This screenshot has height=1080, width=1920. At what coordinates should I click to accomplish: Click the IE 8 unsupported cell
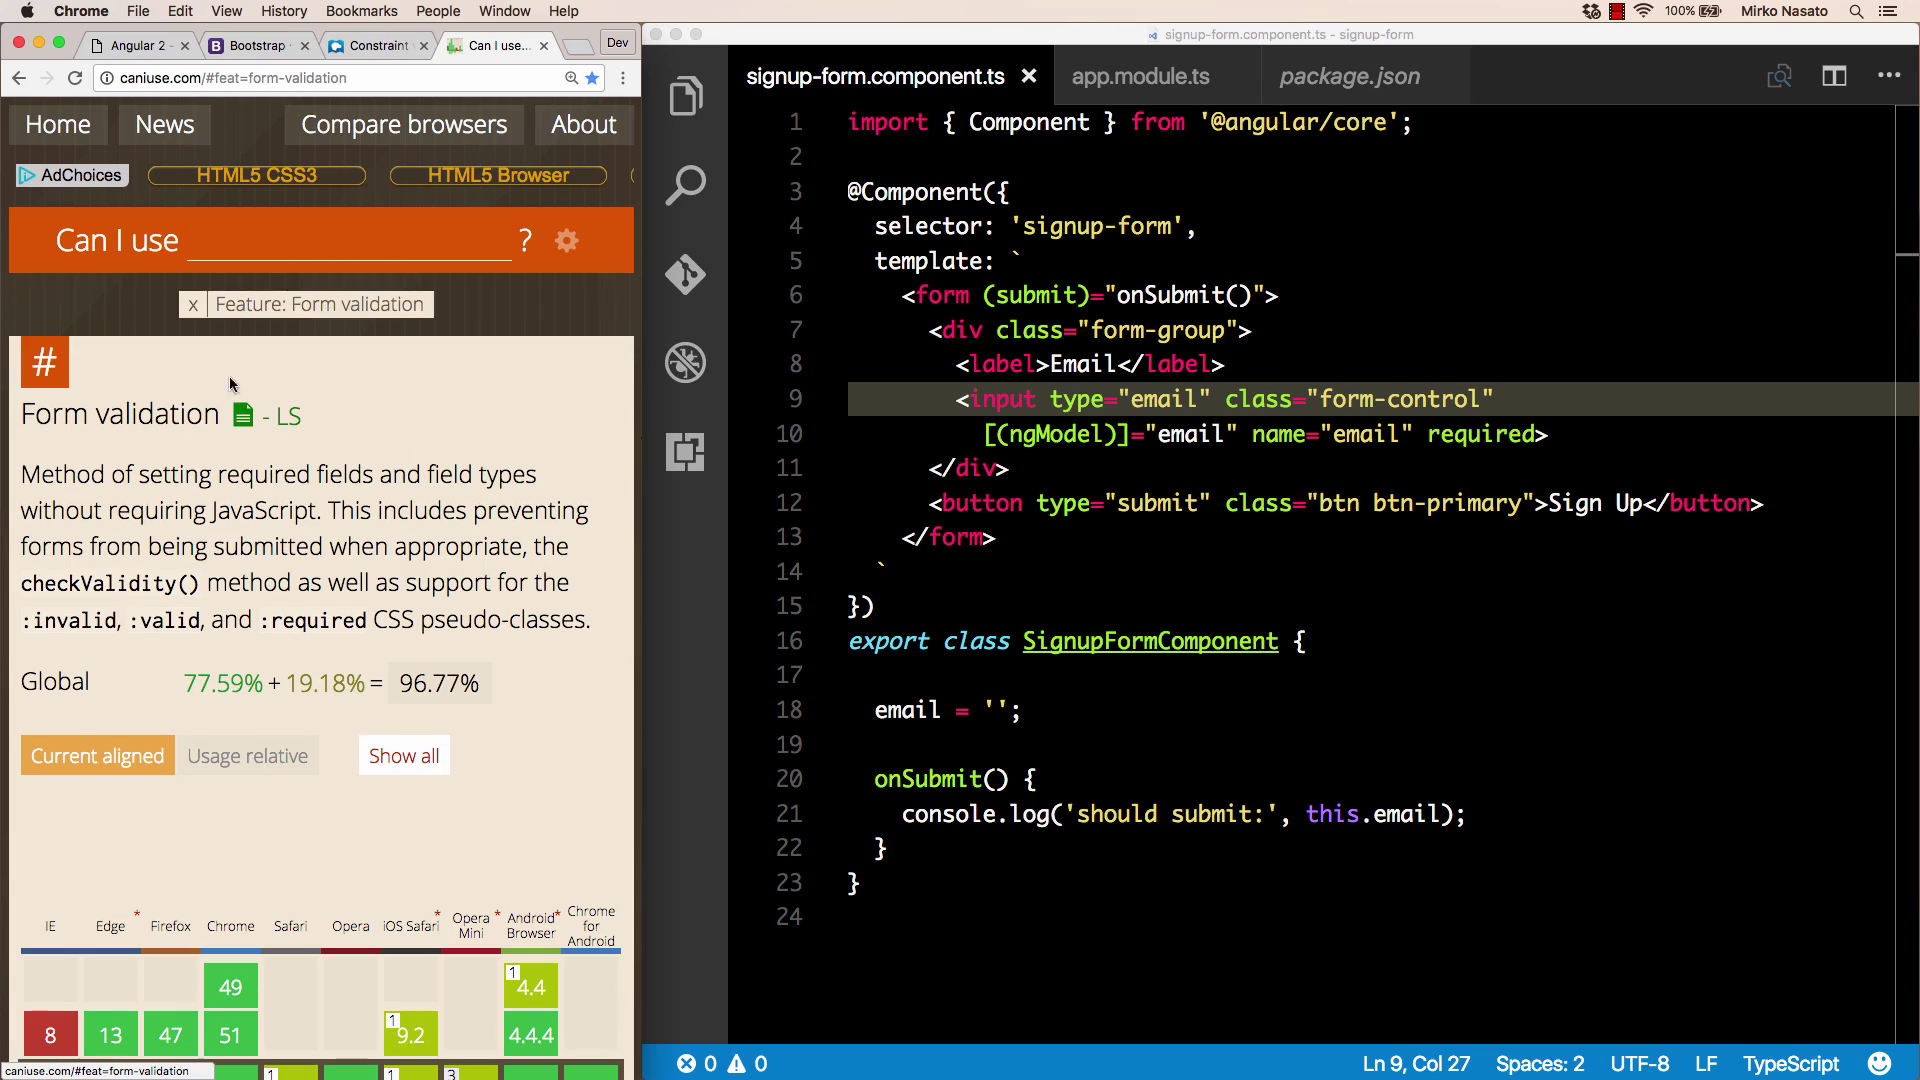tap(50, 1035)
